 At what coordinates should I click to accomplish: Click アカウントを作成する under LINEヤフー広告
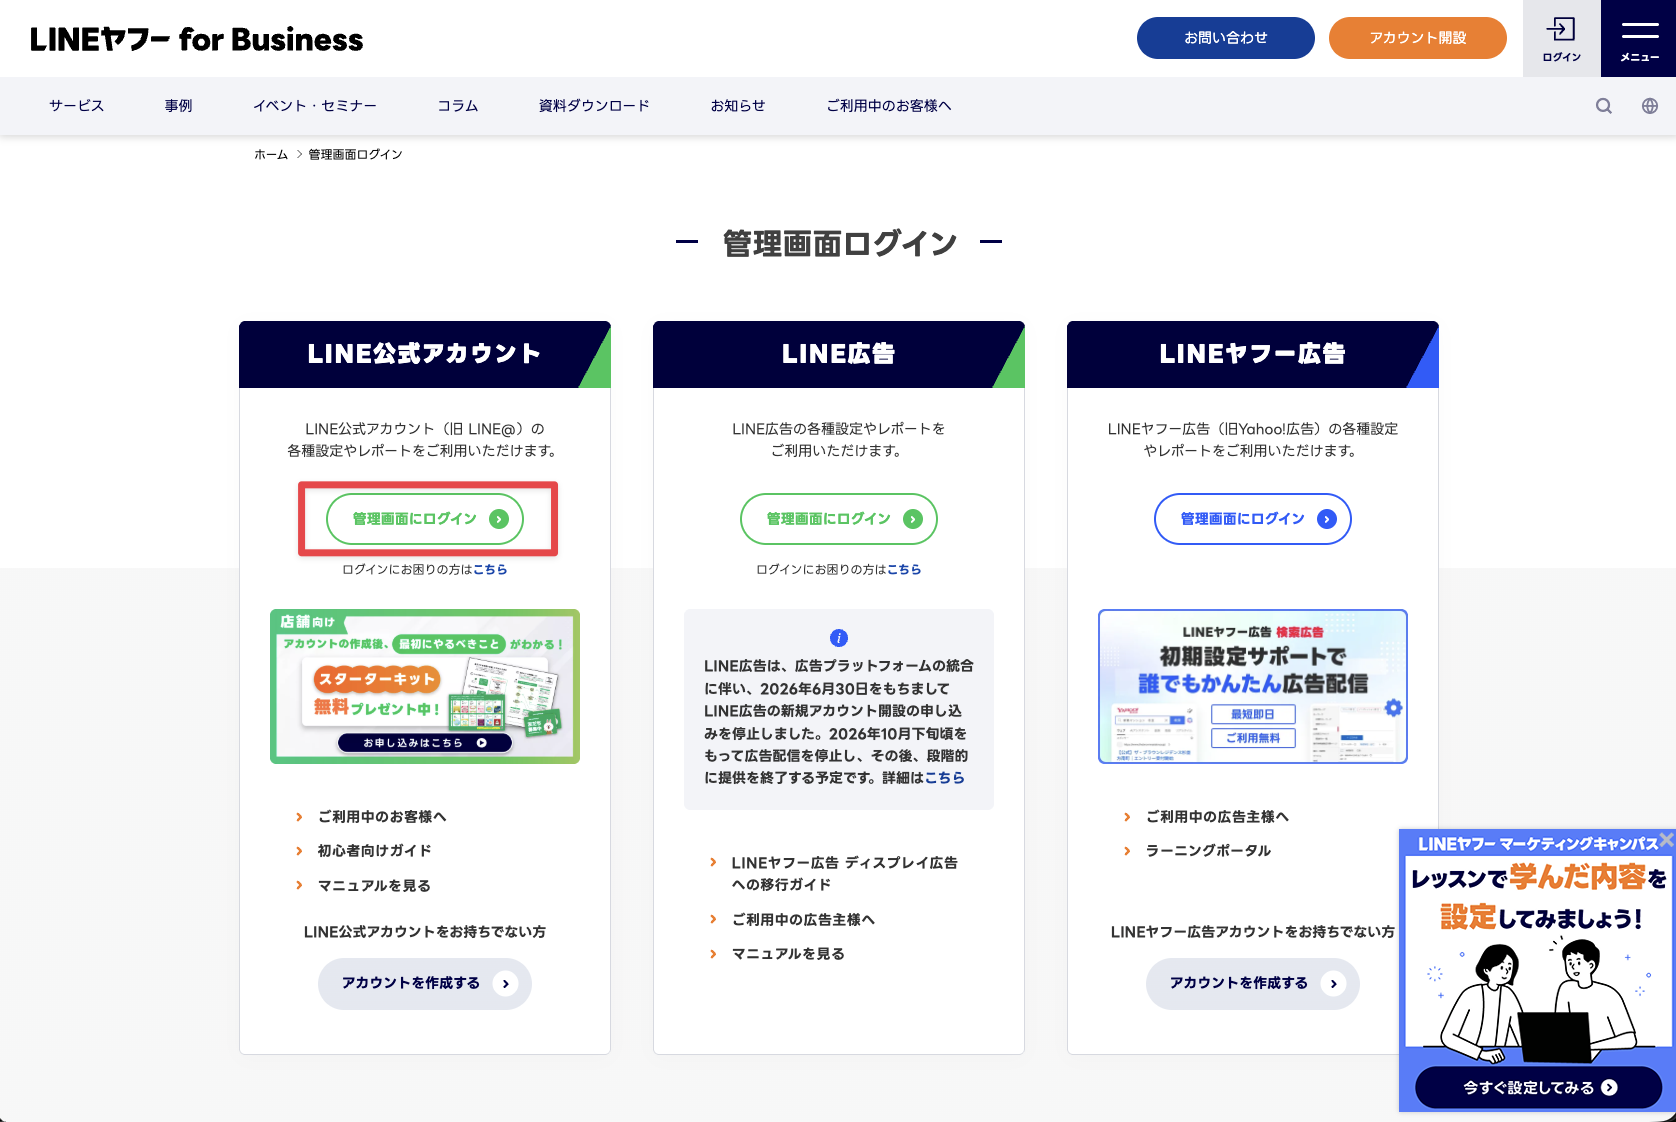pos(1253,984)
